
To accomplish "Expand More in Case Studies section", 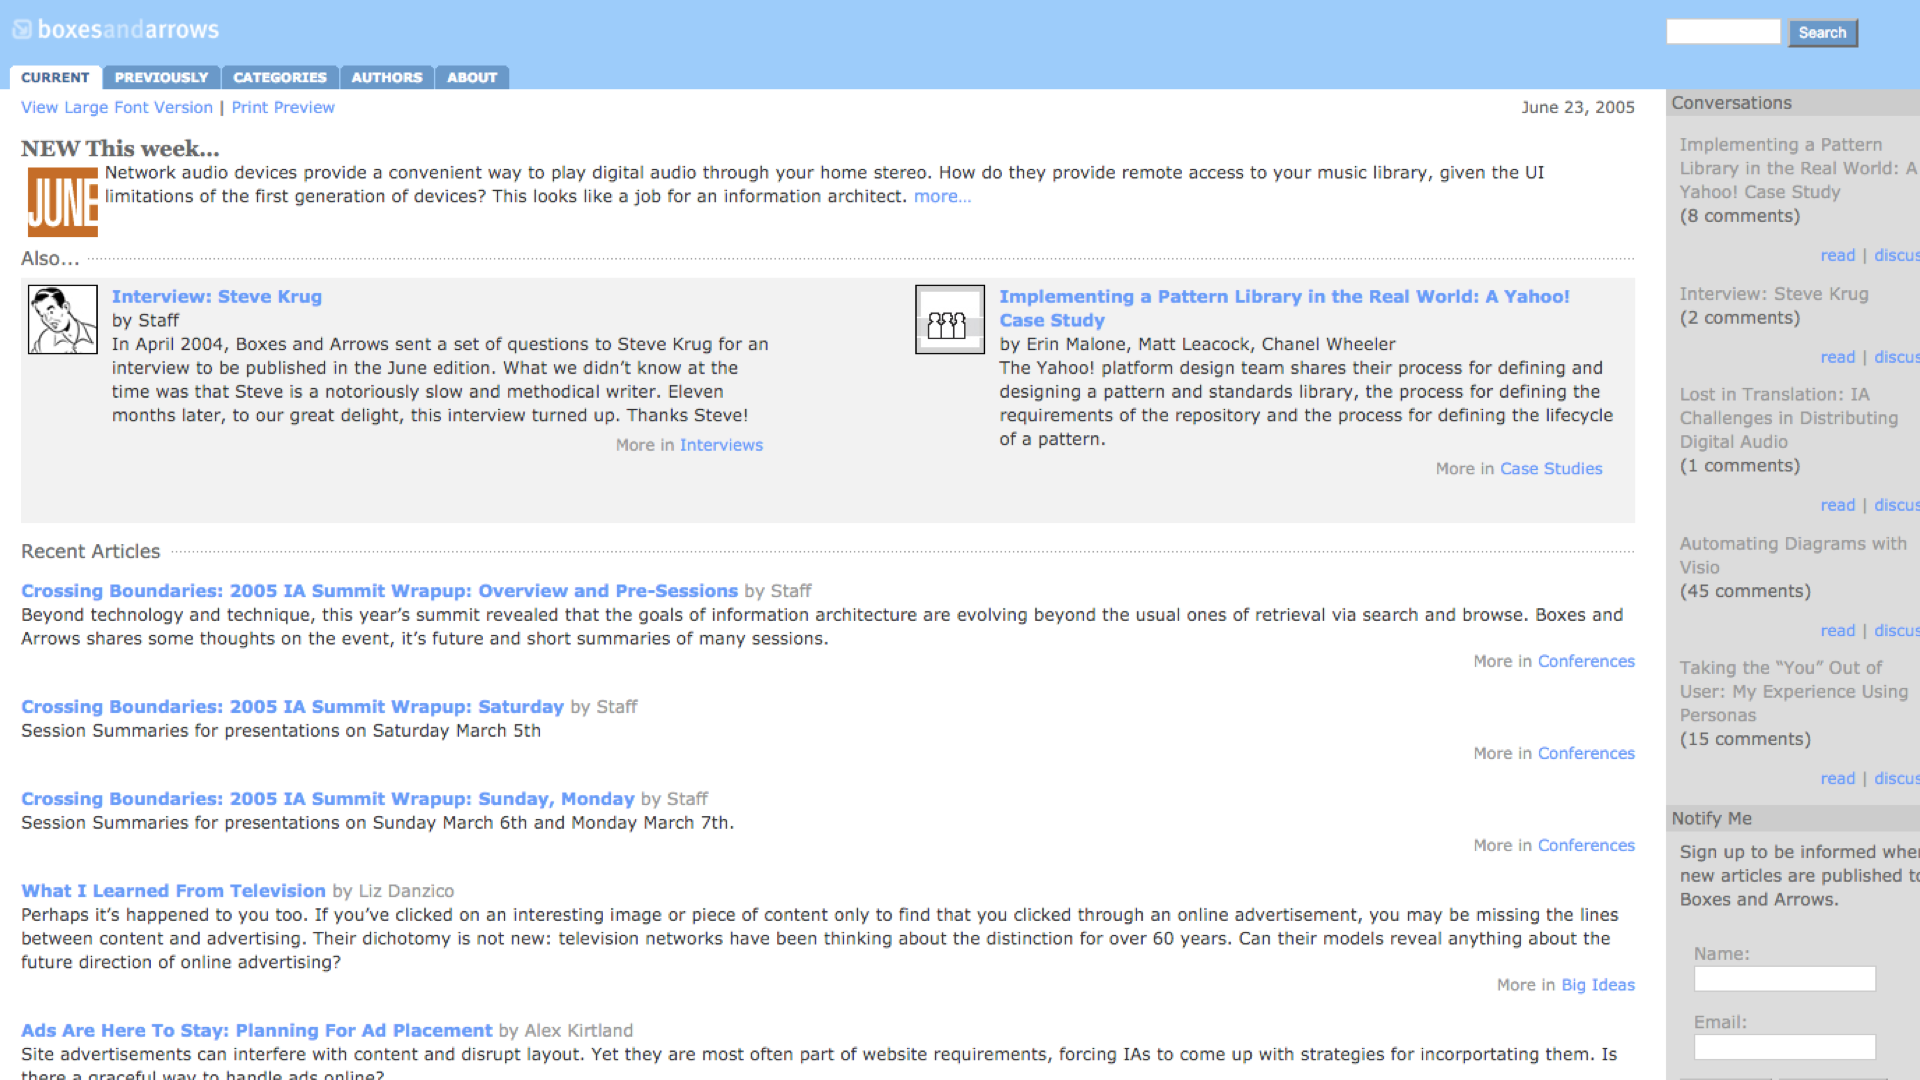I will click(1552, 468).
